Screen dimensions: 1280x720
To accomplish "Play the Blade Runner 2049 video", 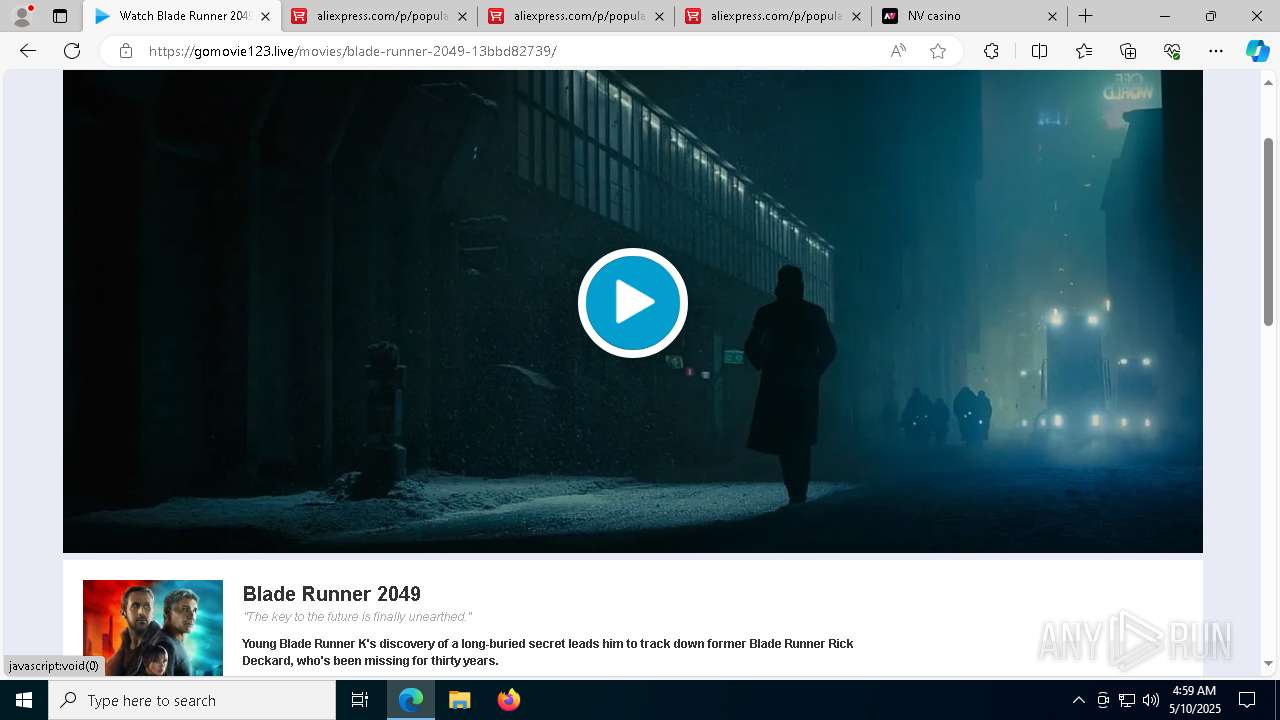I will pyautogui.click(x=632, y=303).
